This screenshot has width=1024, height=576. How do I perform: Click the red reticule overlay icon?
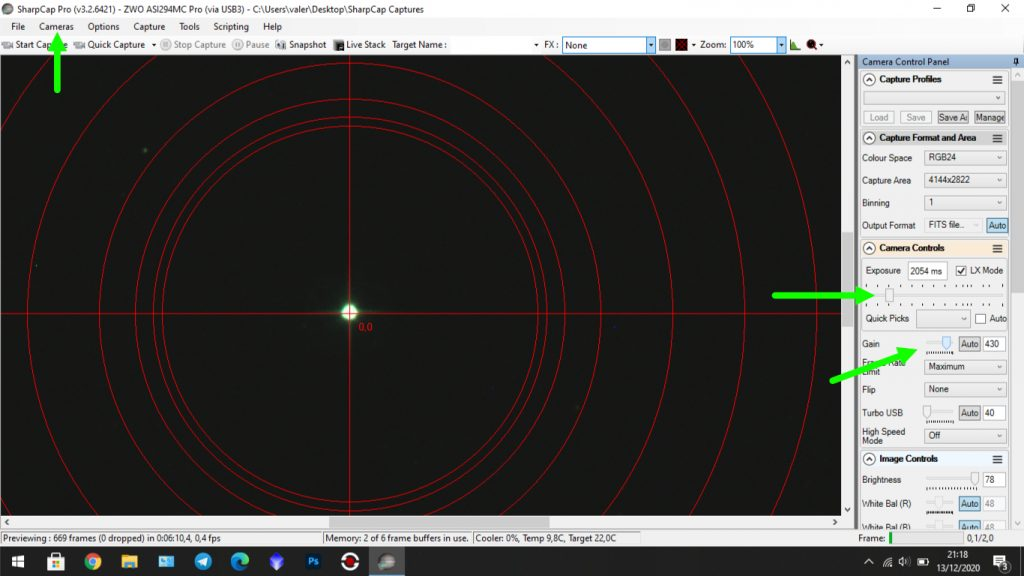pos(682,44)
